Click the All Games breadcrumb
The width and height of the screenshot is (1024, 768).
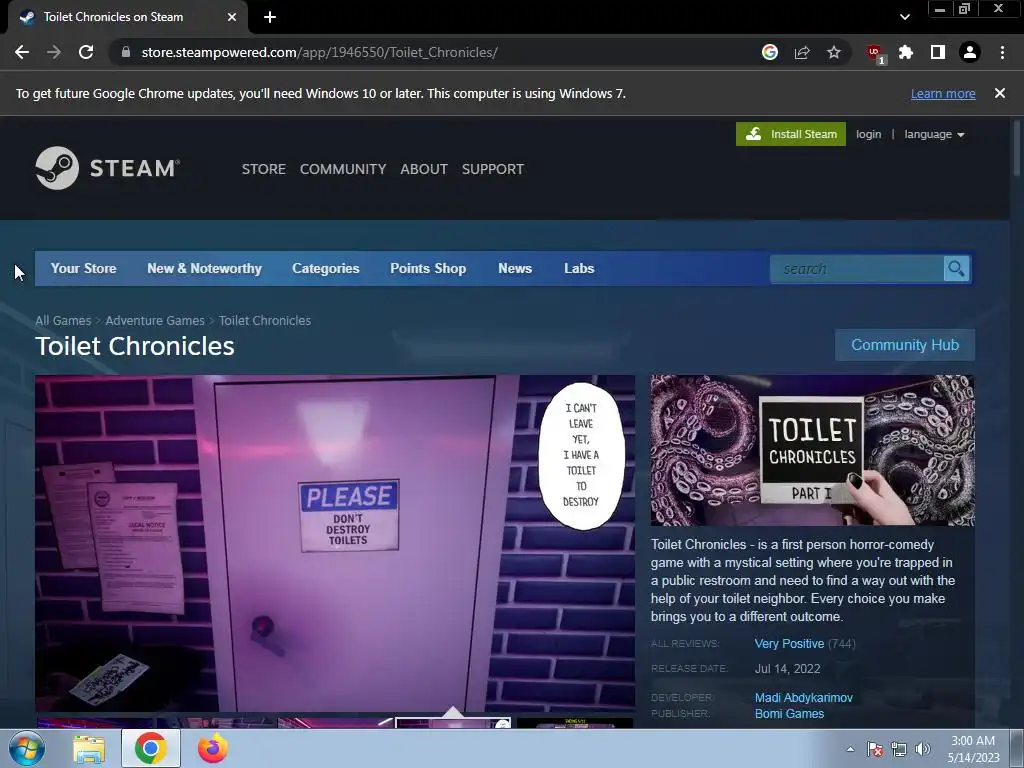(63, 321)
